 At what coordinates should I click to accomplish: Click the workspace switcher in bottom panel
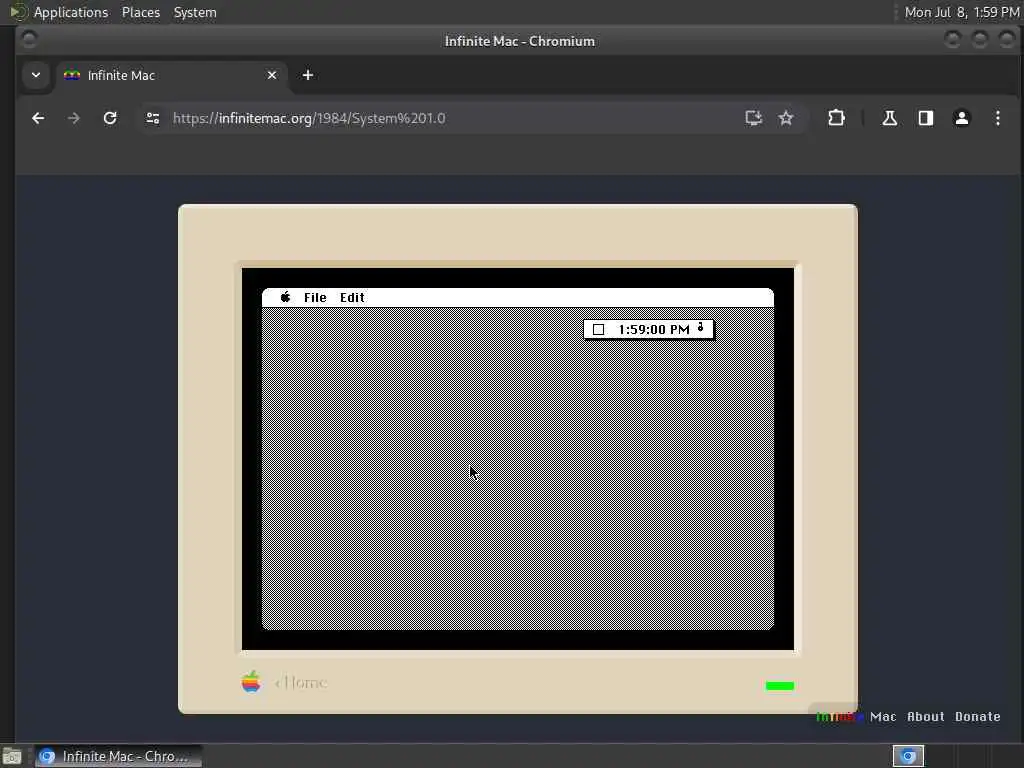point(908,756)
